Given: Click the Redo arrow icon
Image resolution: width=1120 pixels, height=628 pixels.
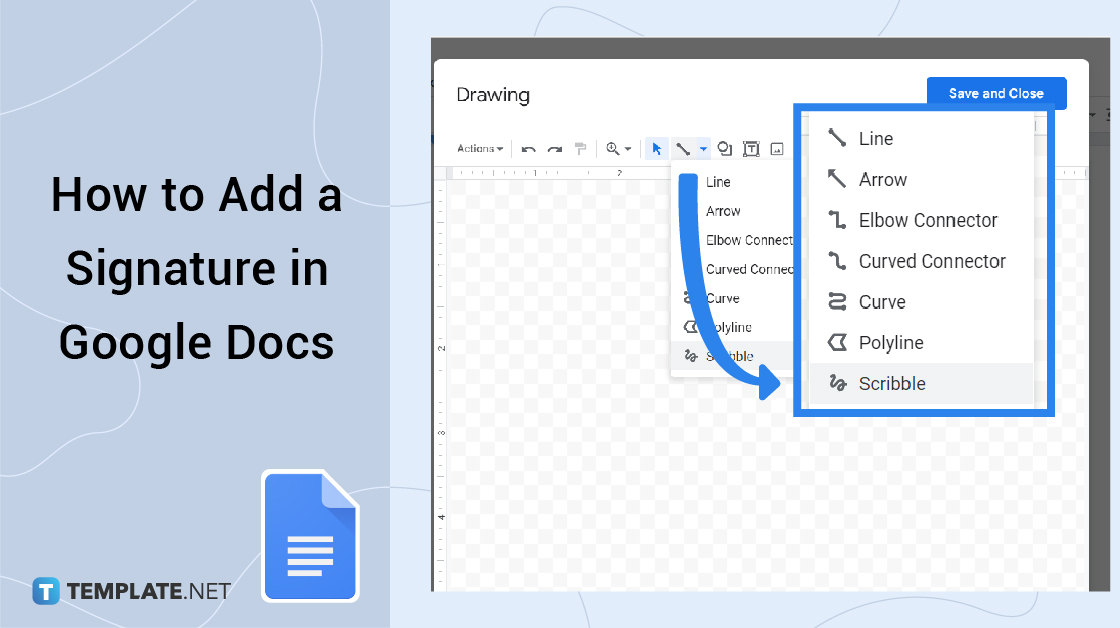Looking at the screenshot, I should (x=554, y=149).
